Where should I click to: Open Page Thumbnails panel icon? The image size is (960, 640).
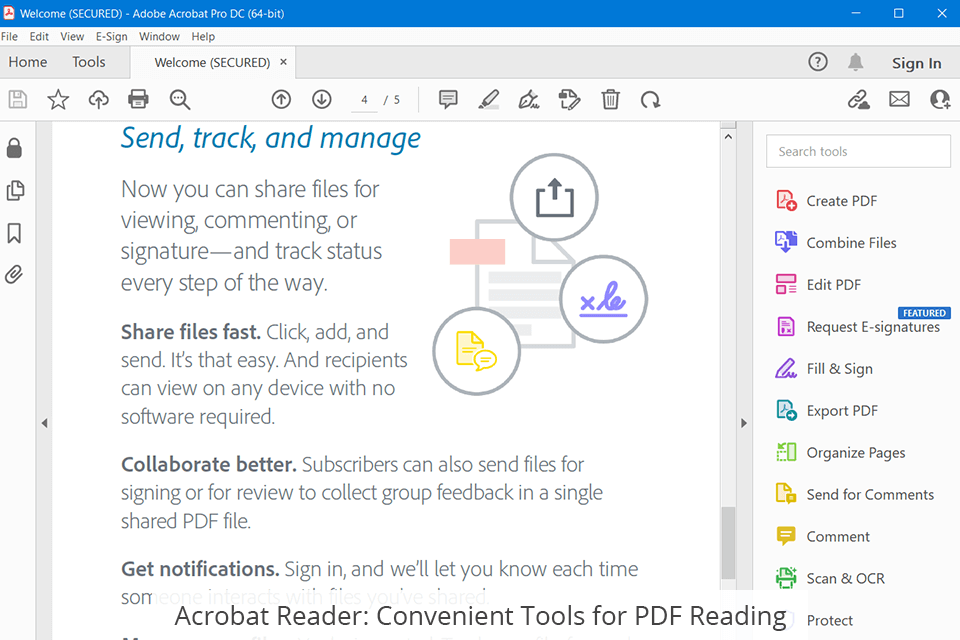pos(15,190)
